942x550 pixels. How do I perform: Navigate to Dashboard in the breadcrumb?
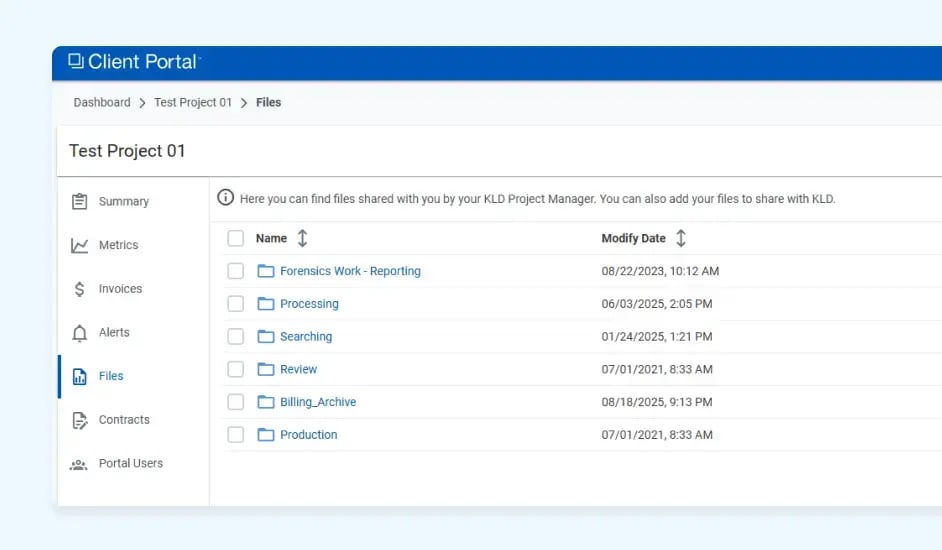click(x=102, y=102)
